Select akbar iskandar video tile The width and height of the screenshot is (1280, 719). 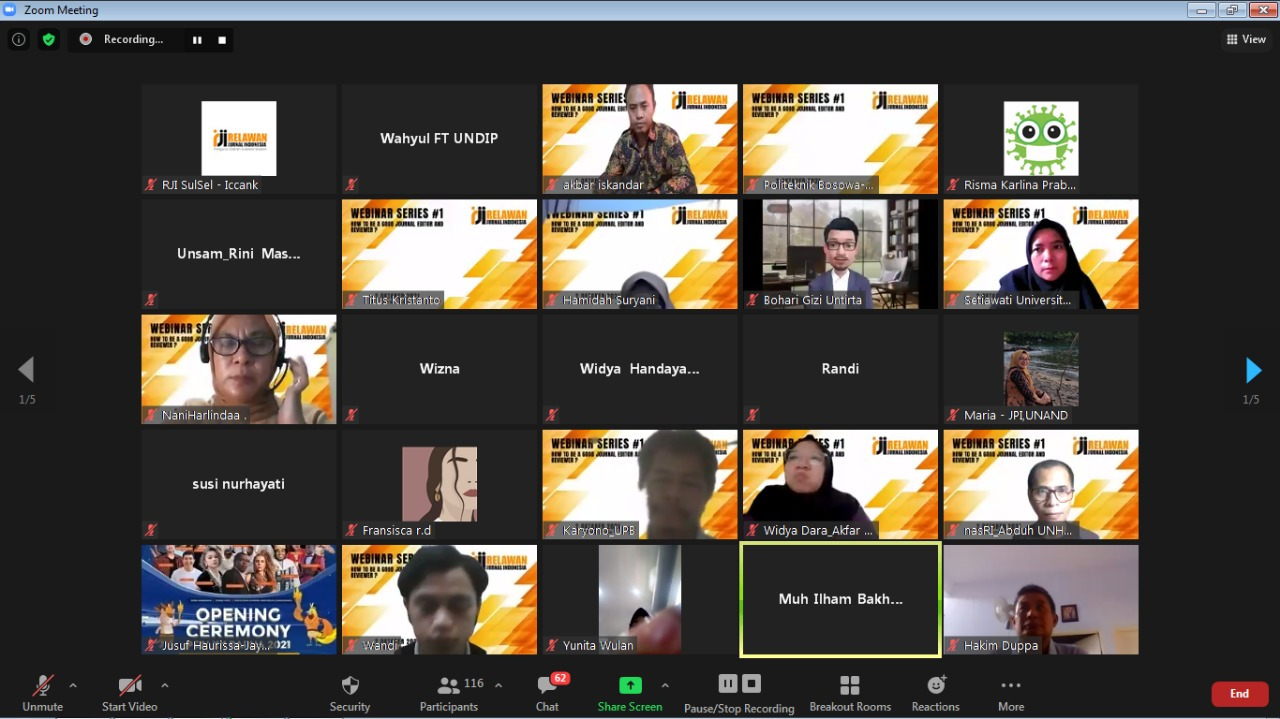coord(640,139)
